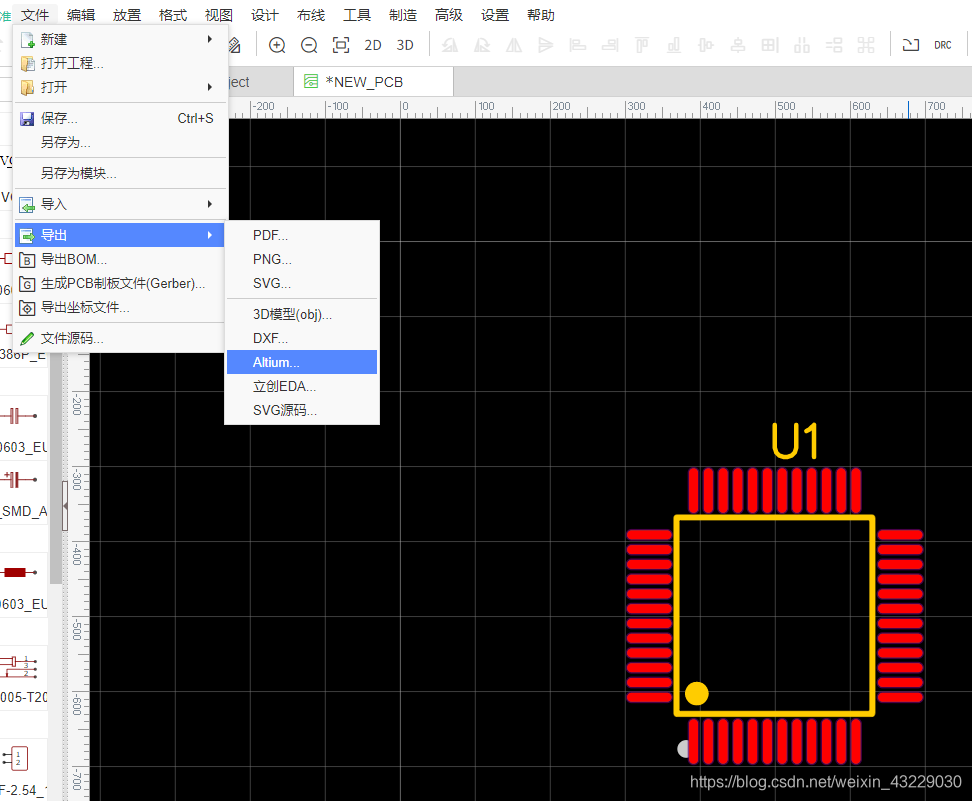This screenshot has height=801, width=972.
Task: Open the 制造 menu
Action: coord(403,15)
